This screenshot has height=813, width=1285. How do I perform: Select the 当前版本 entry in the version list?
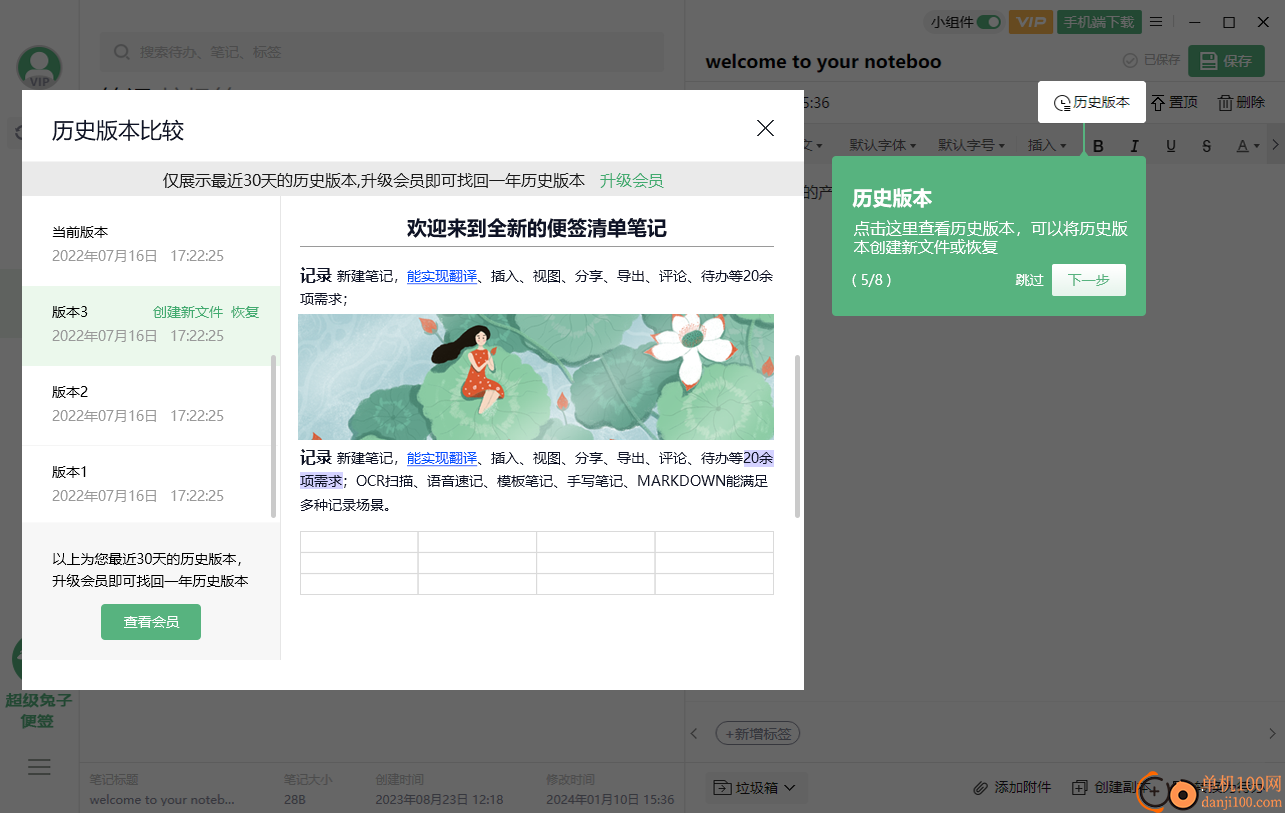click(x=151, y=245)
